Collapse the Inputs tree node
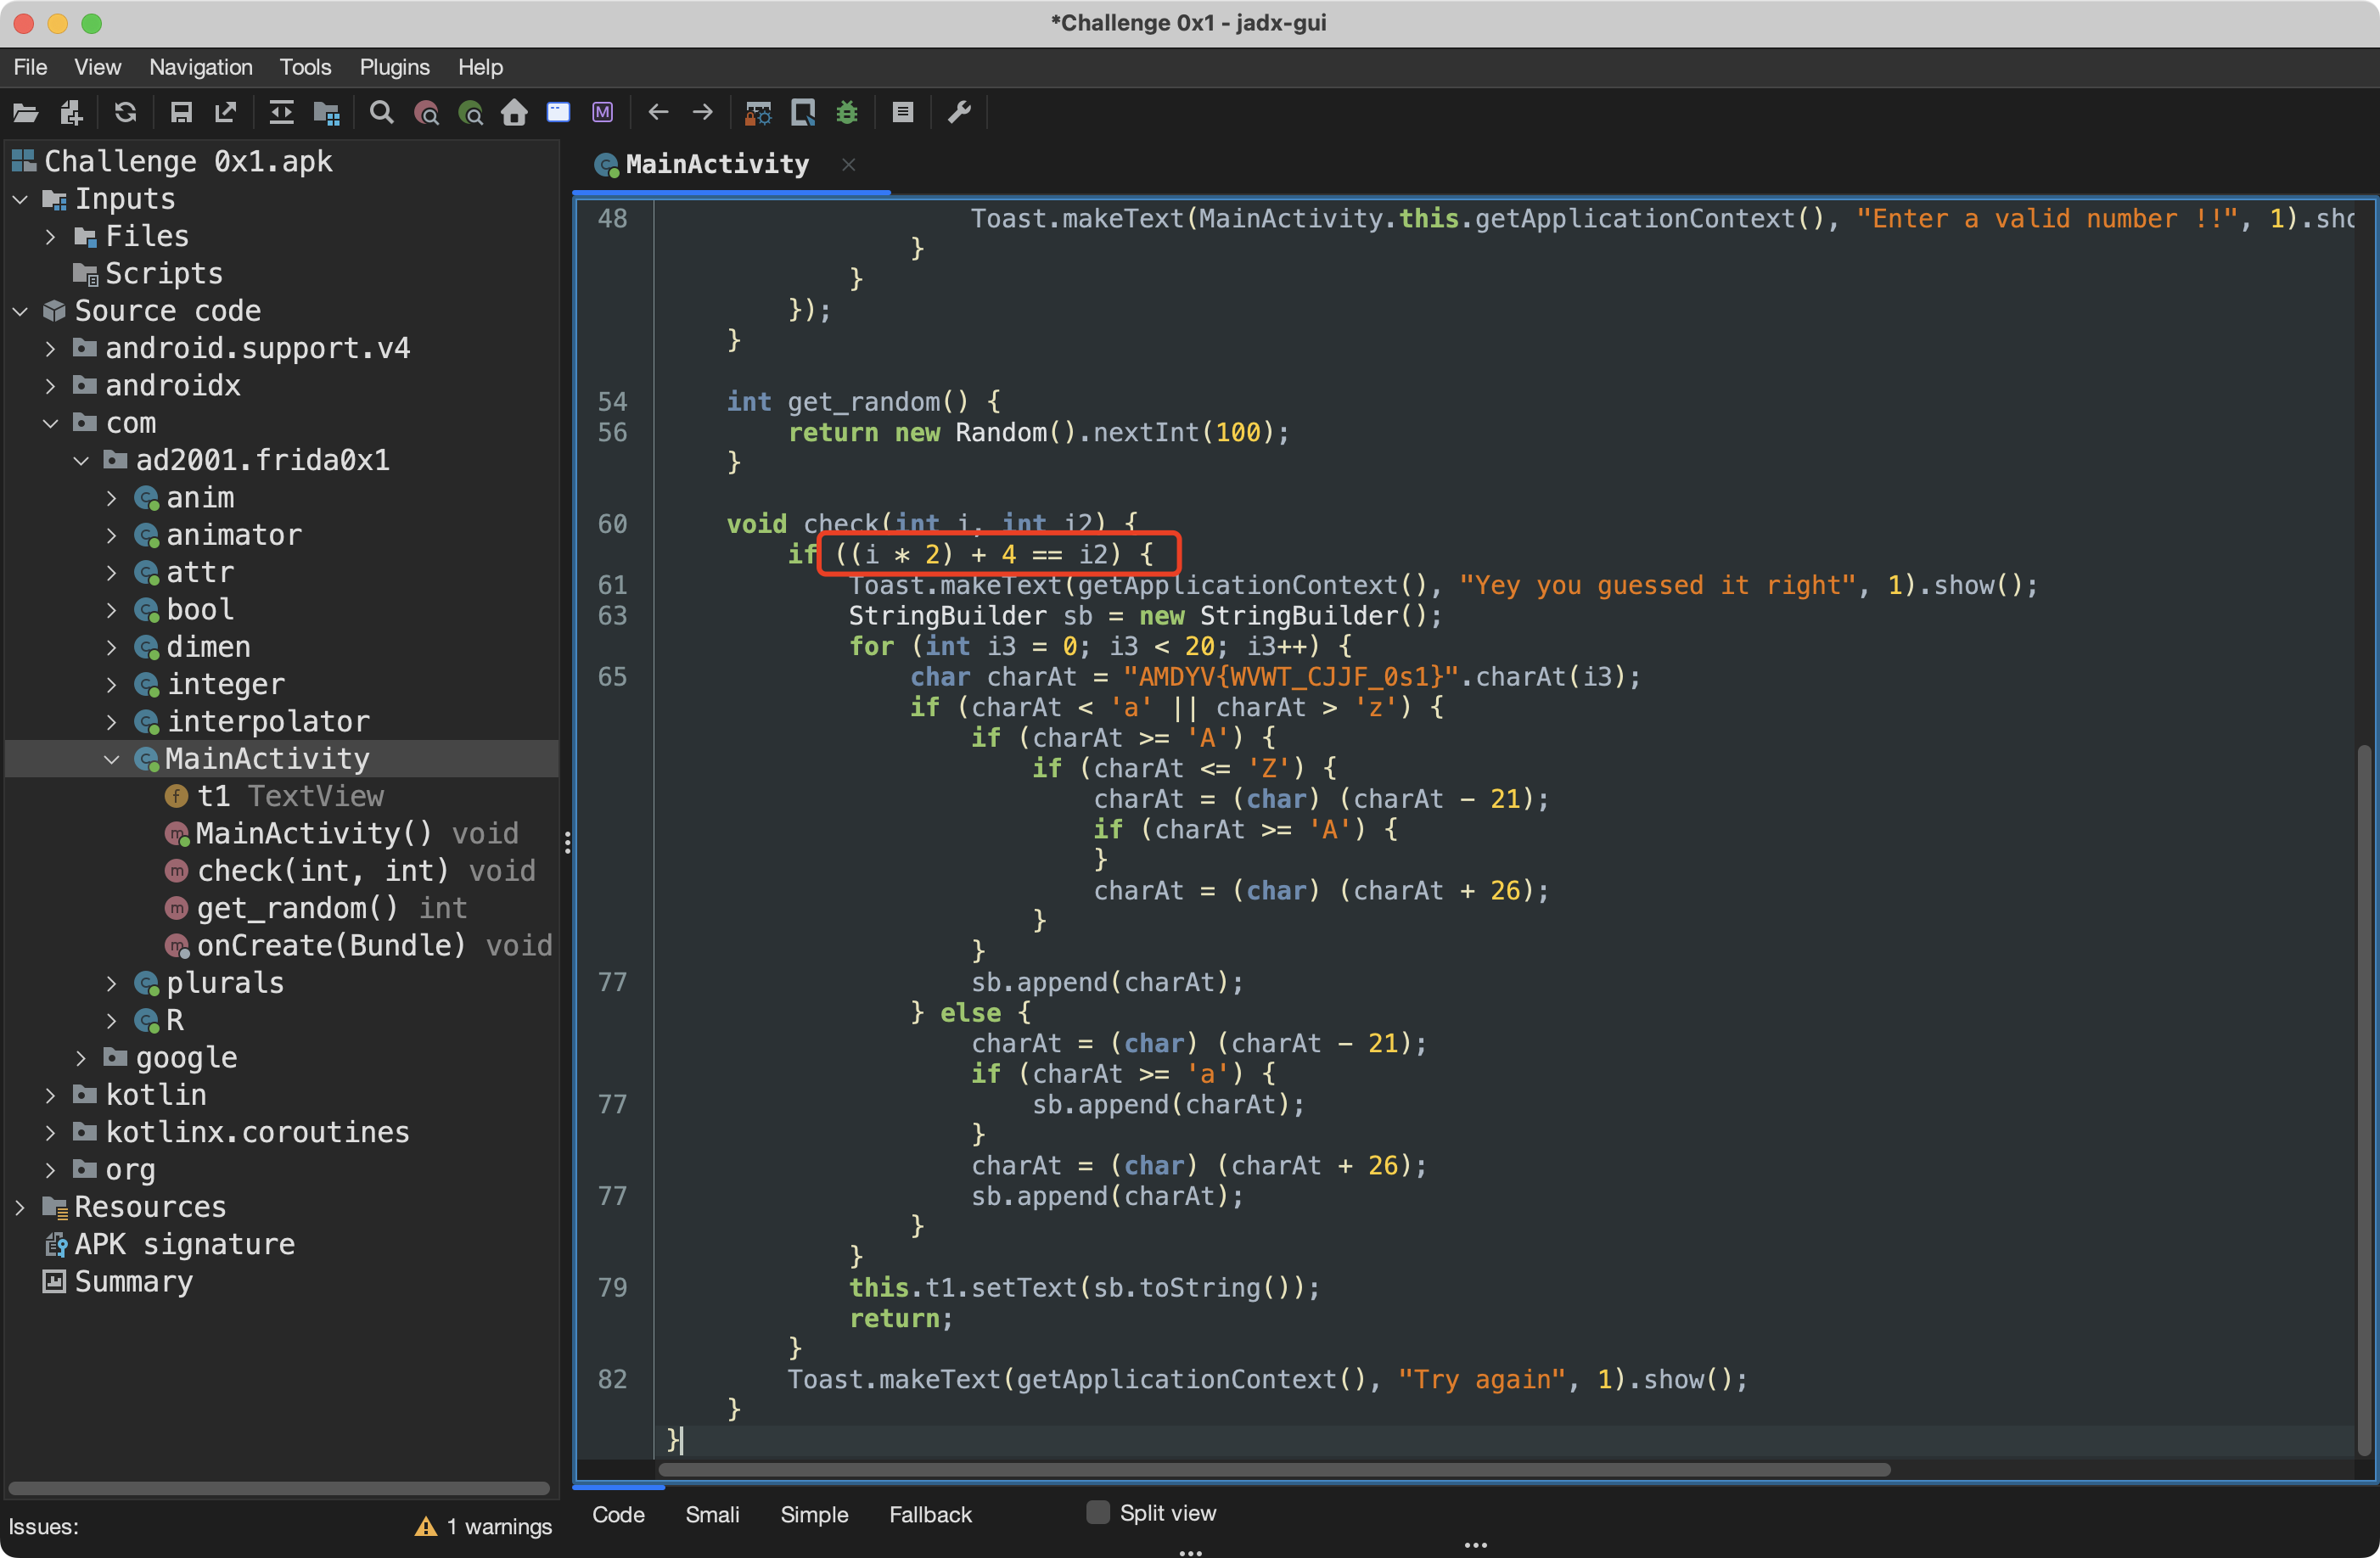The height and width of the screenshot is (1558, 2380). (20, 199)
